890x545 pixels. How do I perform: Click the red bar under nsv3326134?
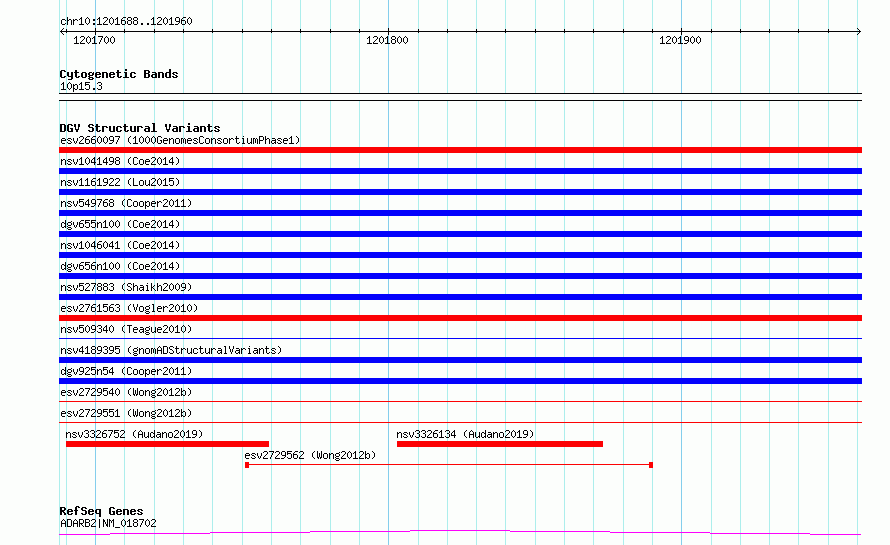(499, 444)
